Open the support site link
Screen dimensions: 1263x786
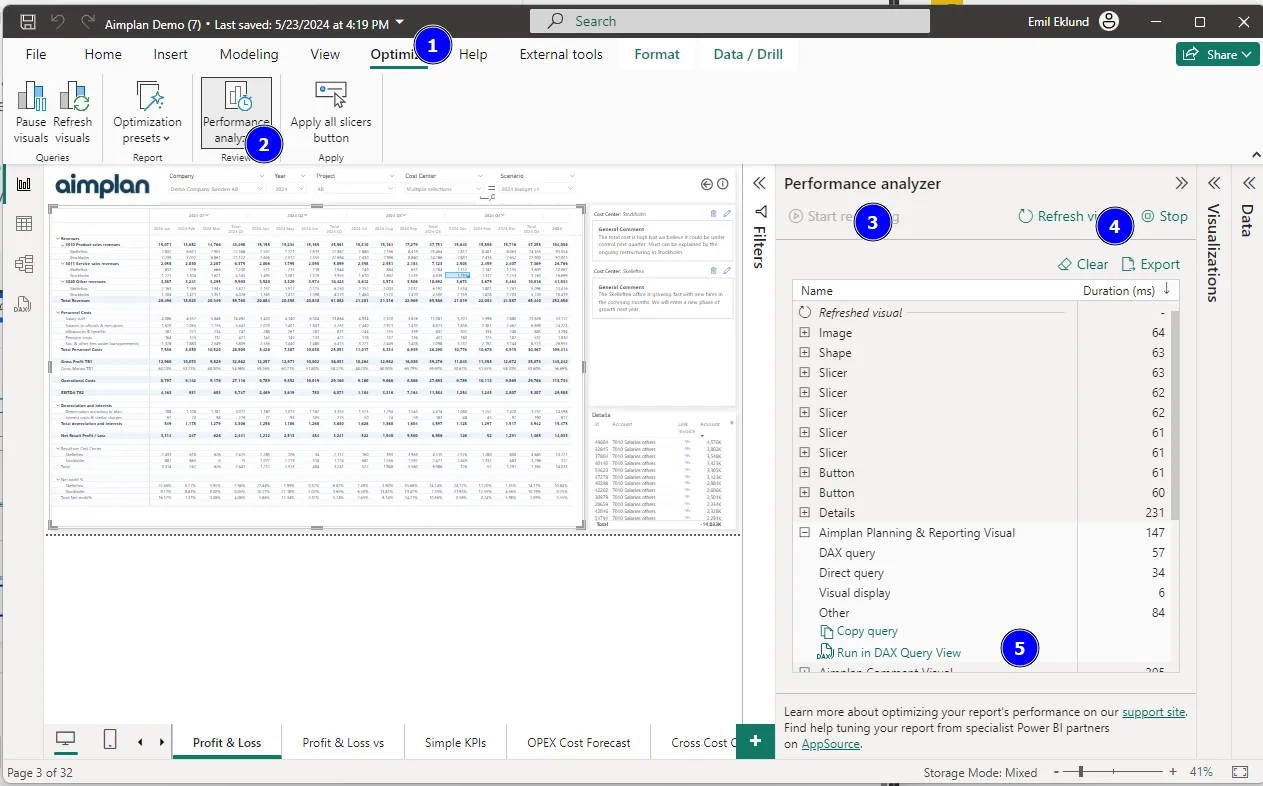(1153, 712)
